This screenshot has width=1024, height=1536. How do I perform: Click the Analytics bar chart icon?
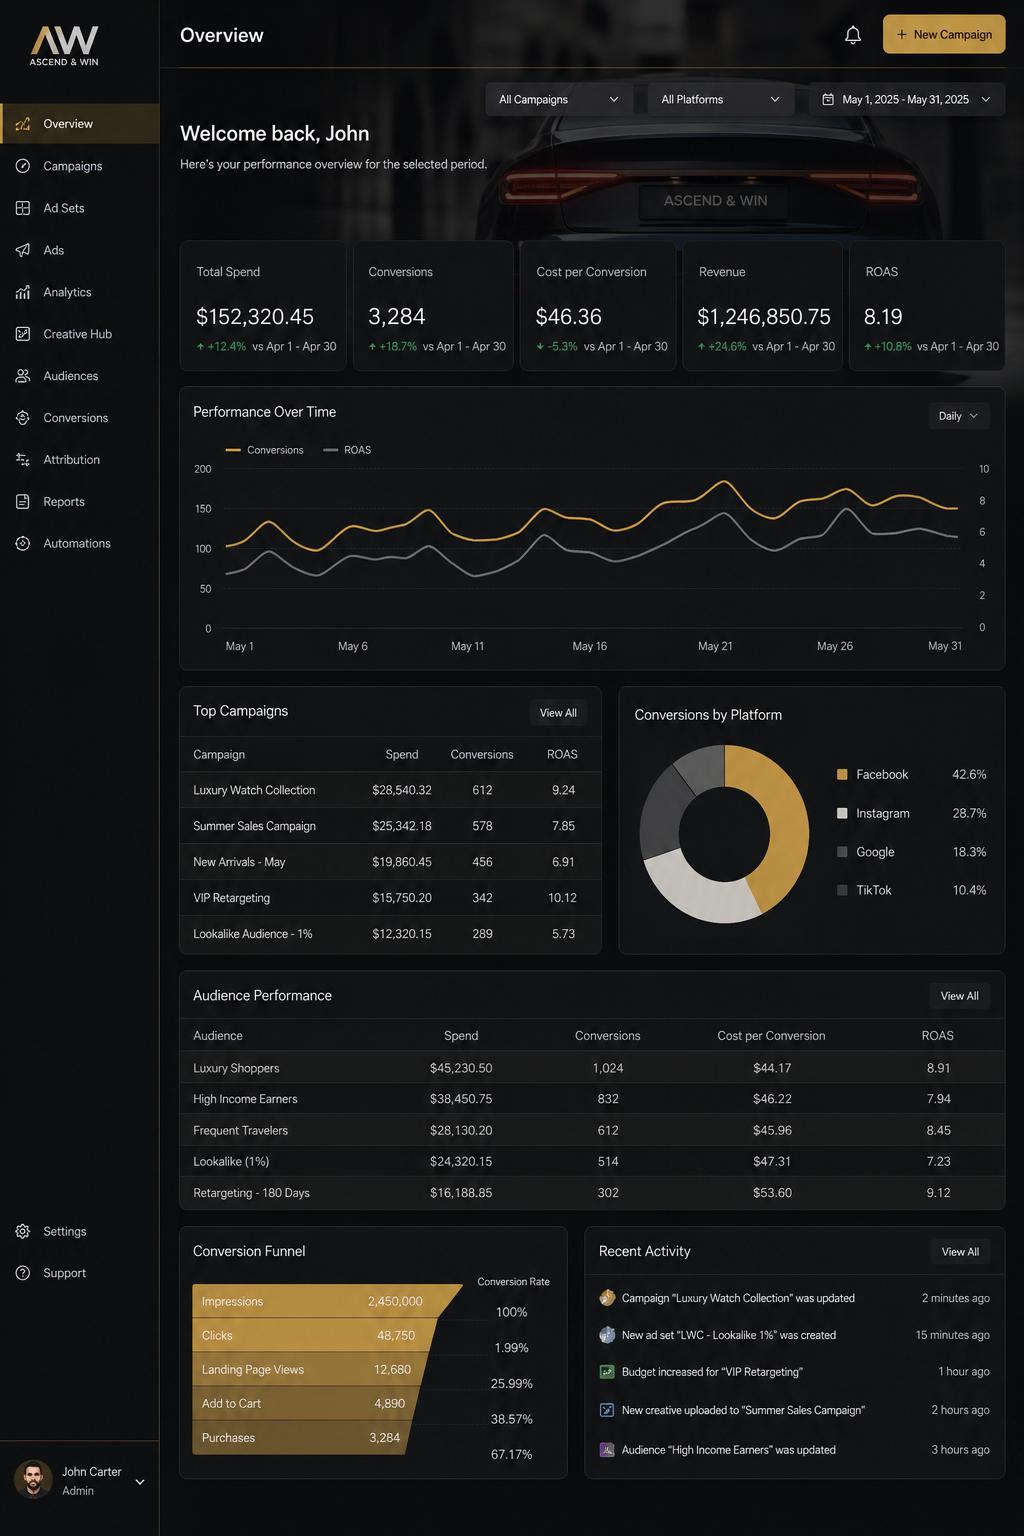pyautogui.click(x=23, y=292)
